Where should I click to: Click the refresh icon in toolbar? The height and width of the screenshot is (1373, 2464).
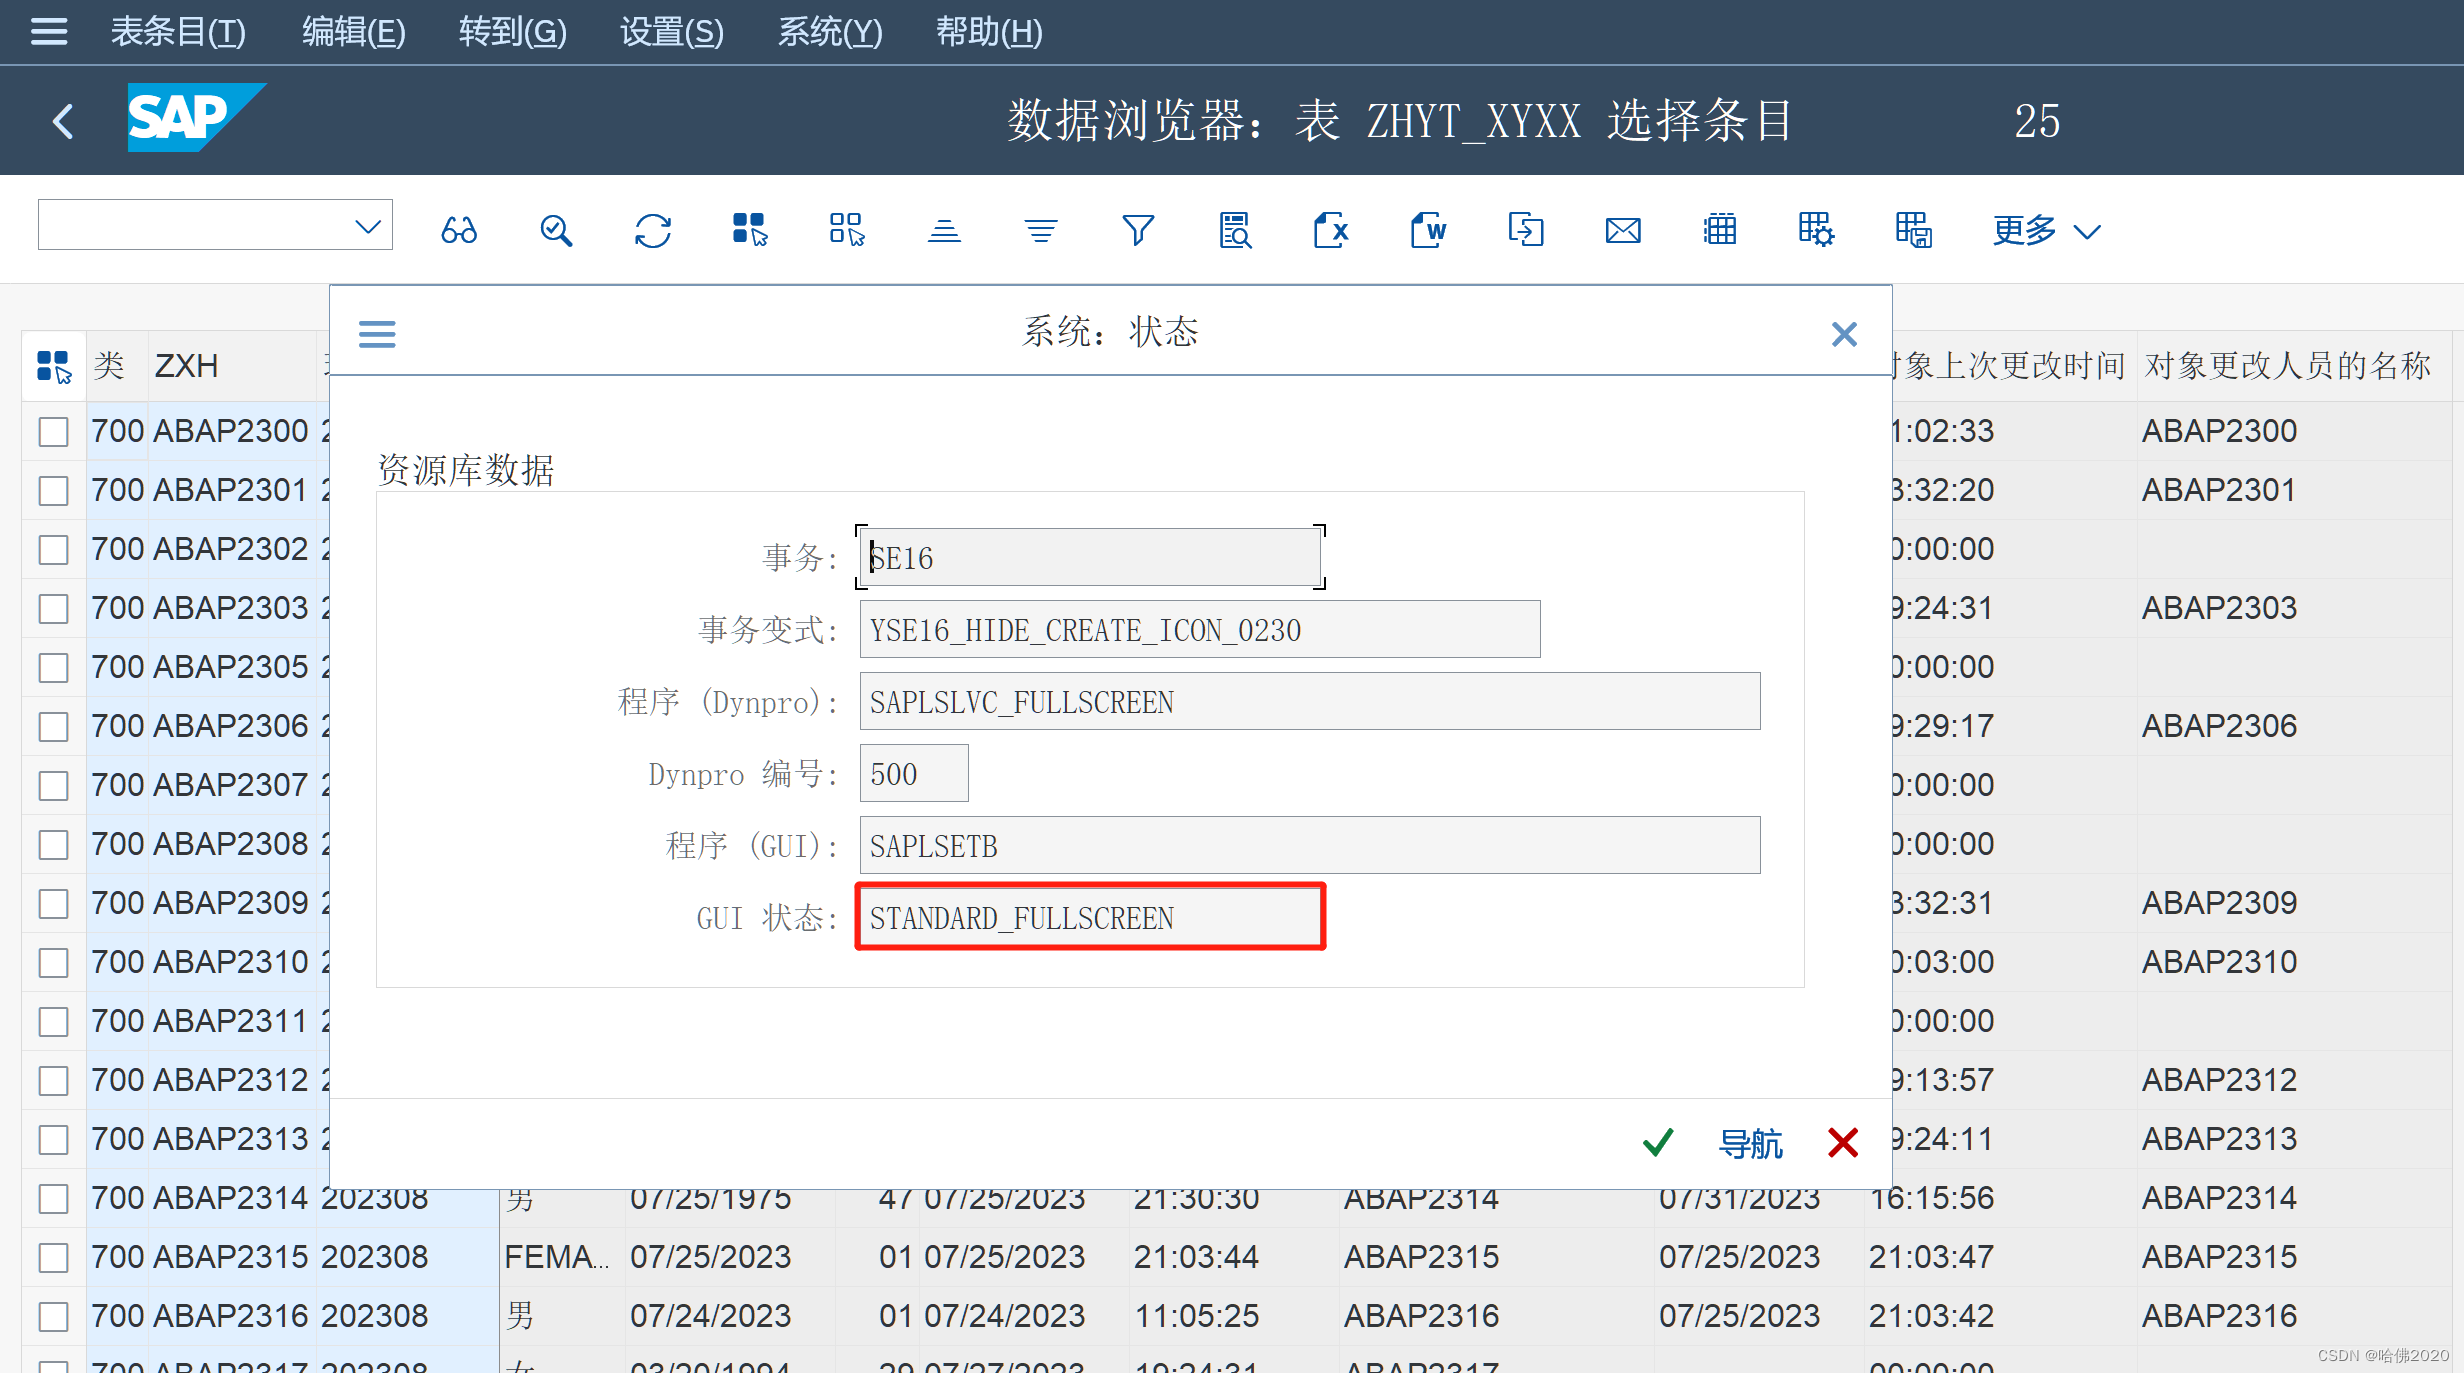click(x=652, y=231)
